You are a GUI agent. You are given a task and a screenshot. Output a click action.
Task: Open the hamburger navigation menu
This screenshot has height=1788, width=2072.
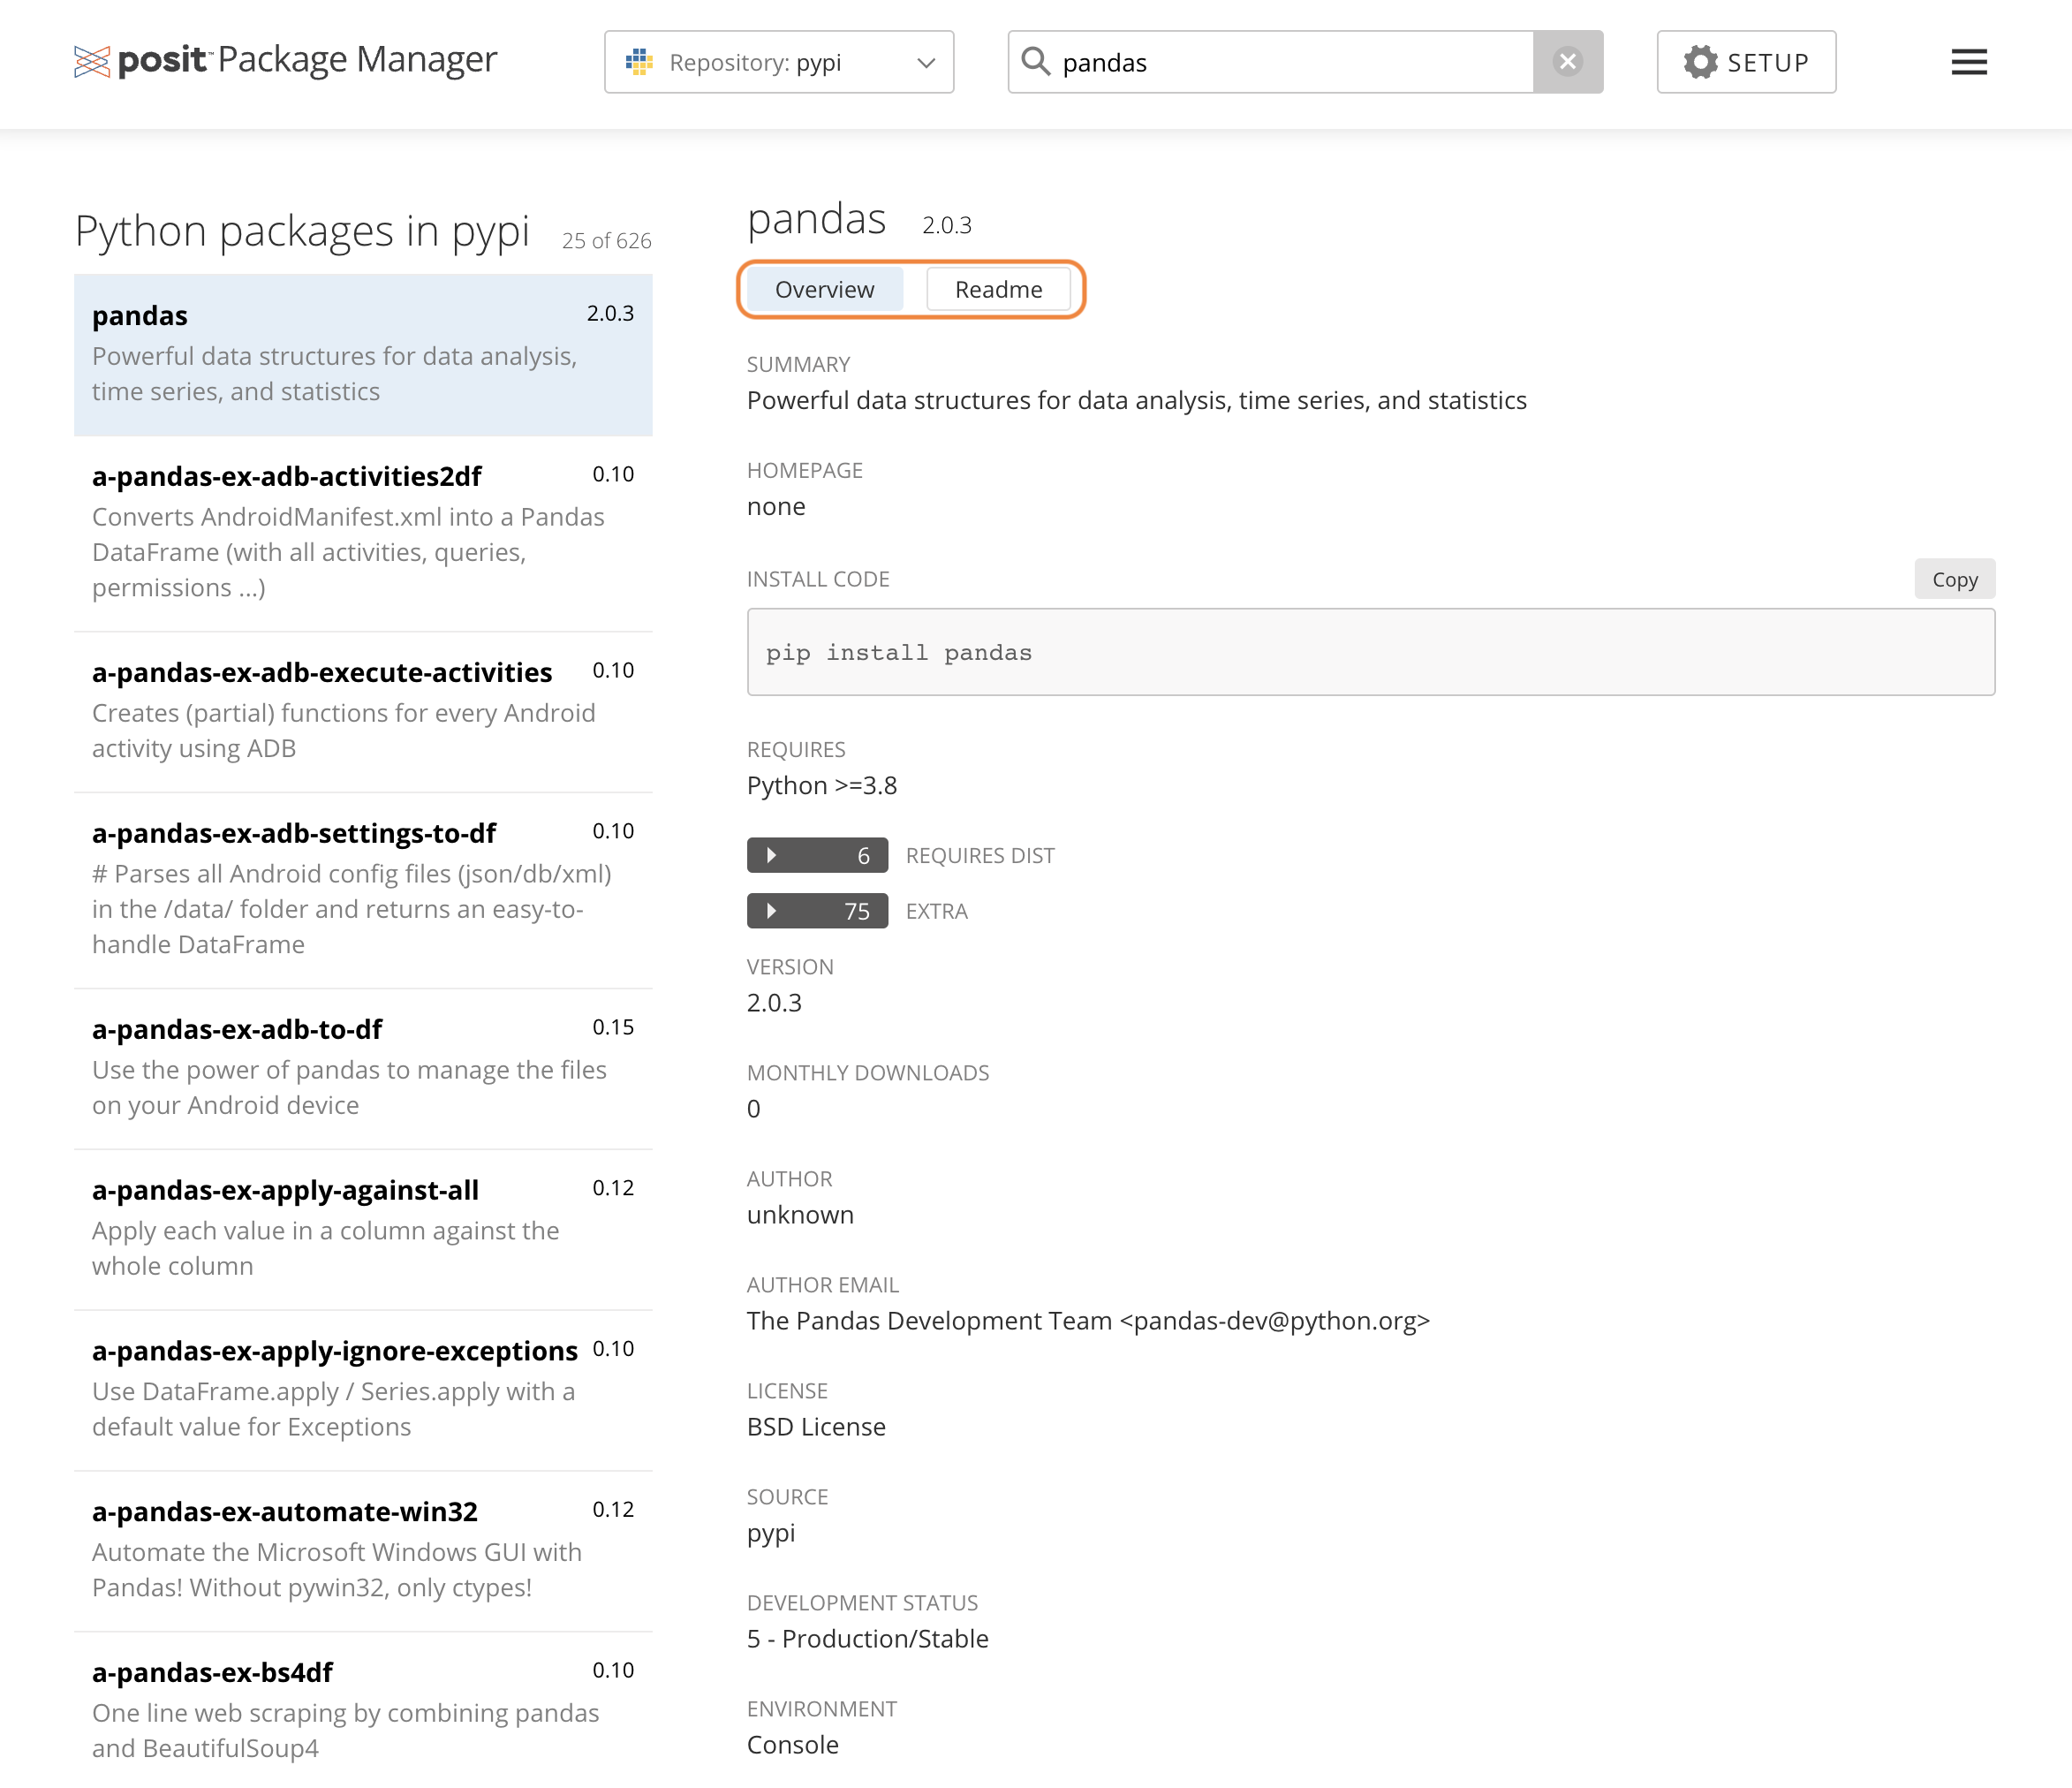[x=1968, y=62]
